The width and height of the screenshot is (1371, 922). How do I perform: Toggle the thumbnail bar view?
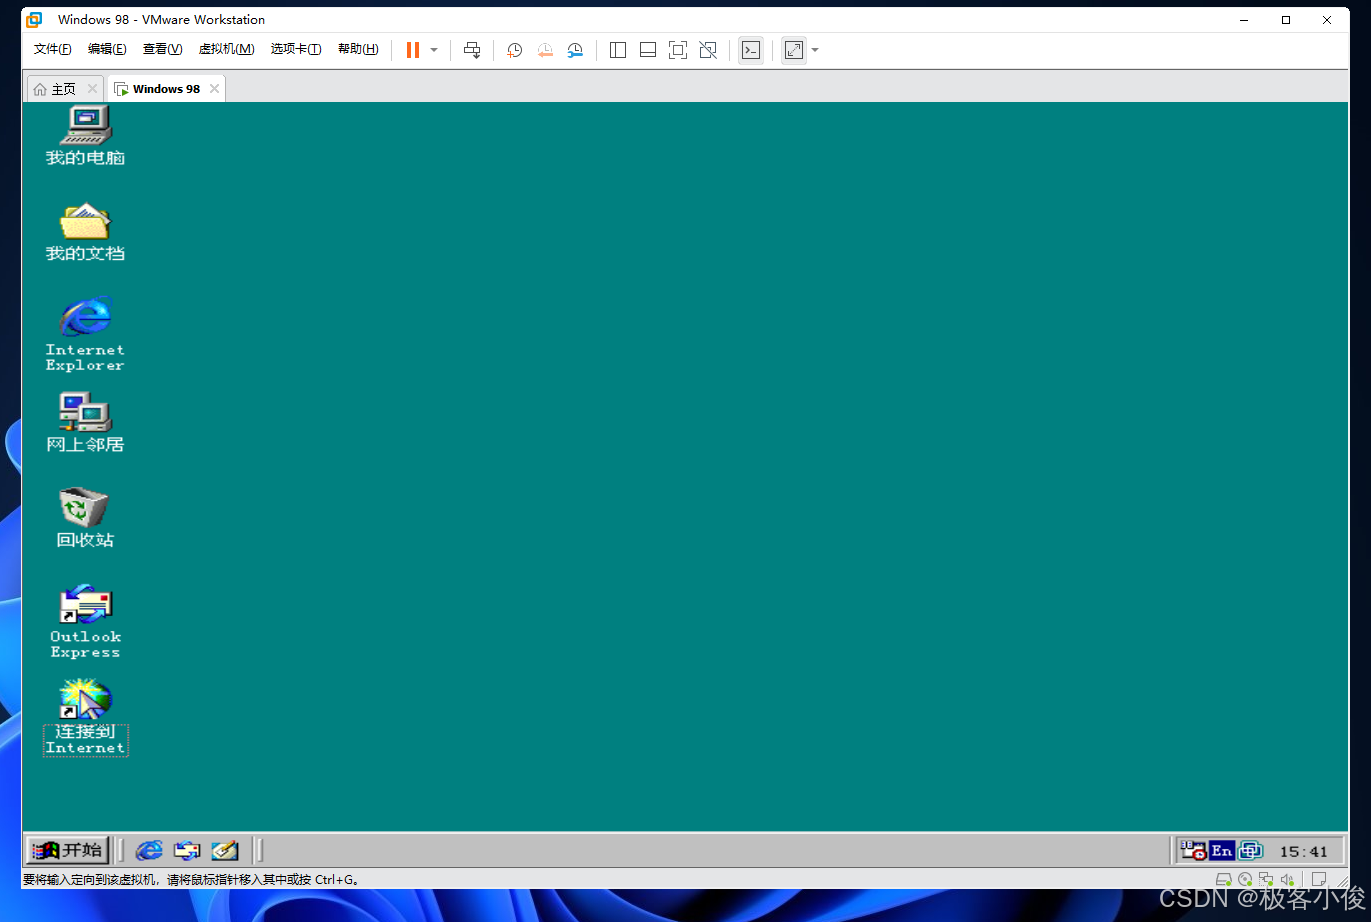coord(648,50)
